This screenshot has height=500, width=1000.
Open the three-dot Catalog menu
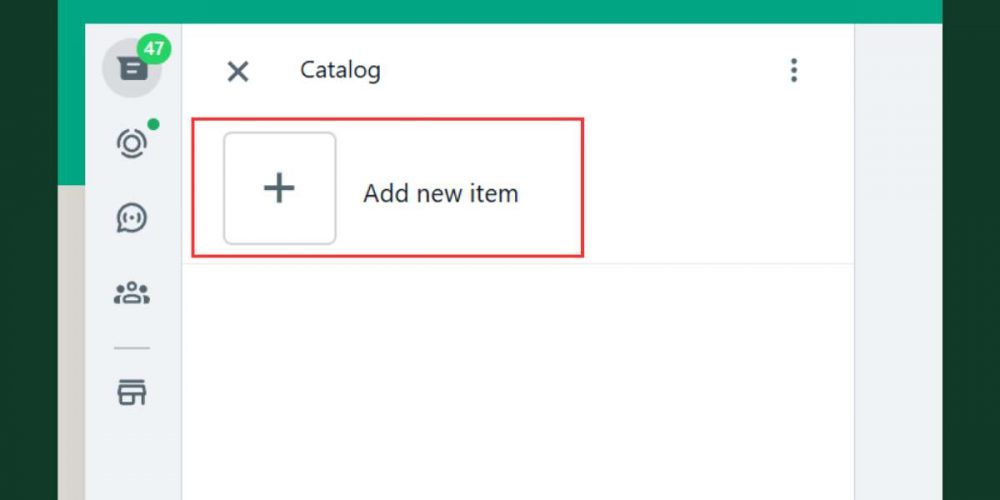click(794, 70)
